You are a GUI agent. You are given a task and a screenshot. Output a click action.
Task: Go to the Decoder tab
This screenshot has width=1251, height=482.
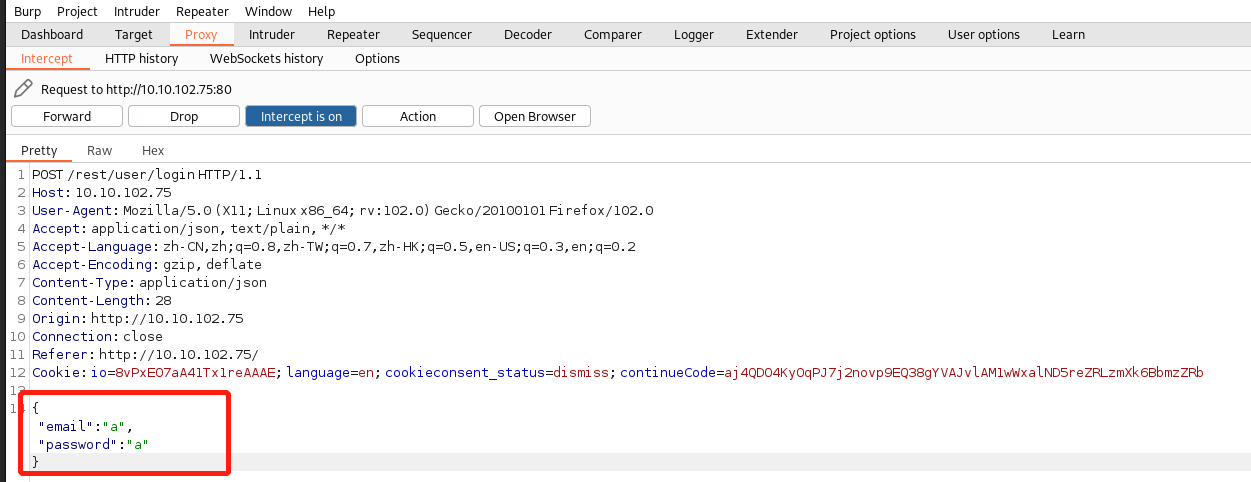coord(527,34)
